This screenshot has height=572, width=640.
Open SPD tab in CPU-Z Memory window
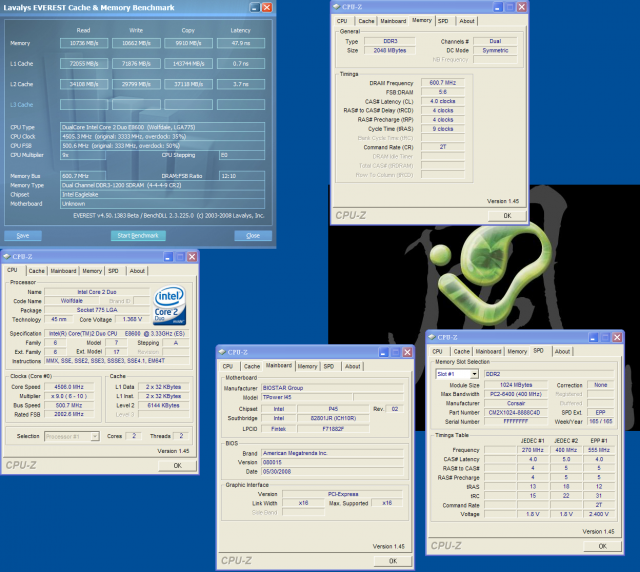[x=443, y=21]
